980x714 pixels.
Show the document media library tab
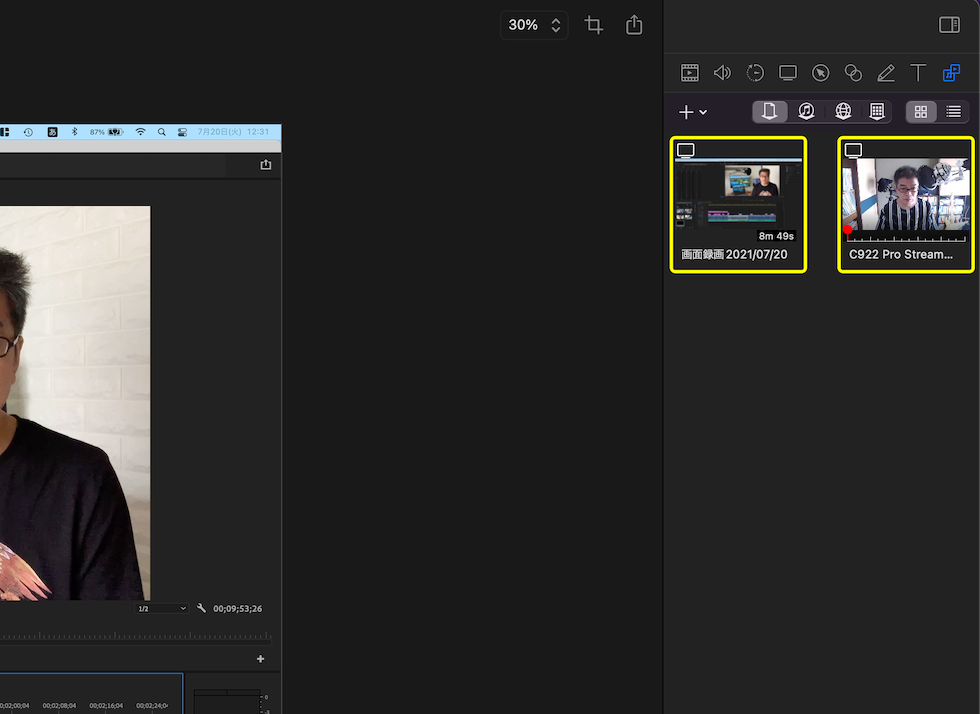(769, 112)
